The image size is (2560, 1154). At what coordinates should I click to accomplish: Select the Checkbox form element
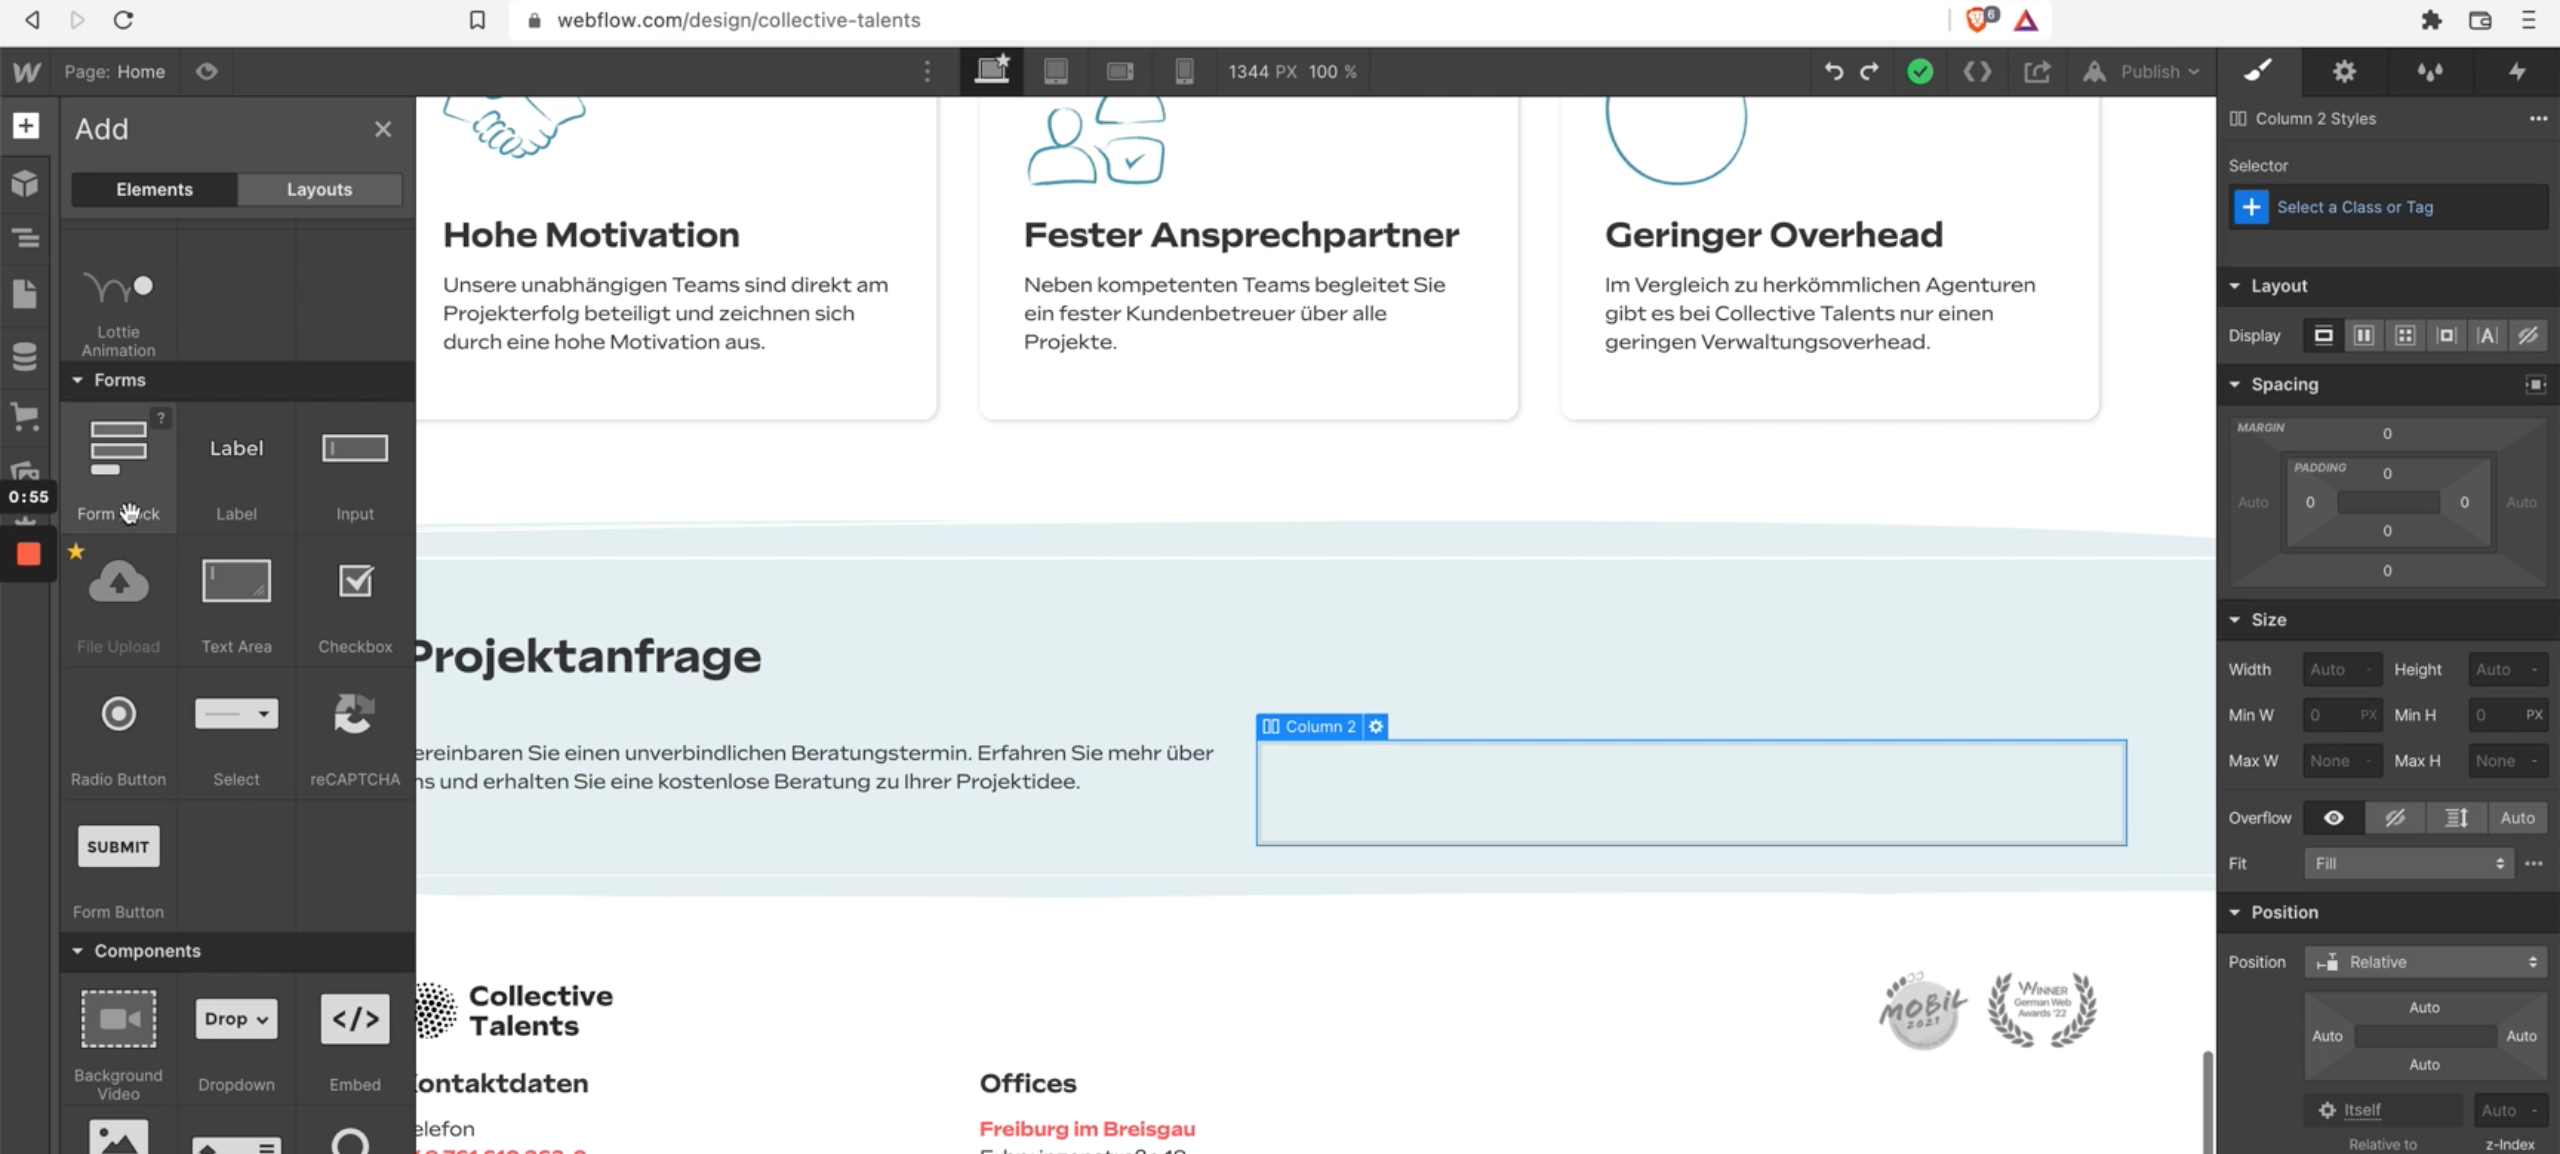coord(355,601)
